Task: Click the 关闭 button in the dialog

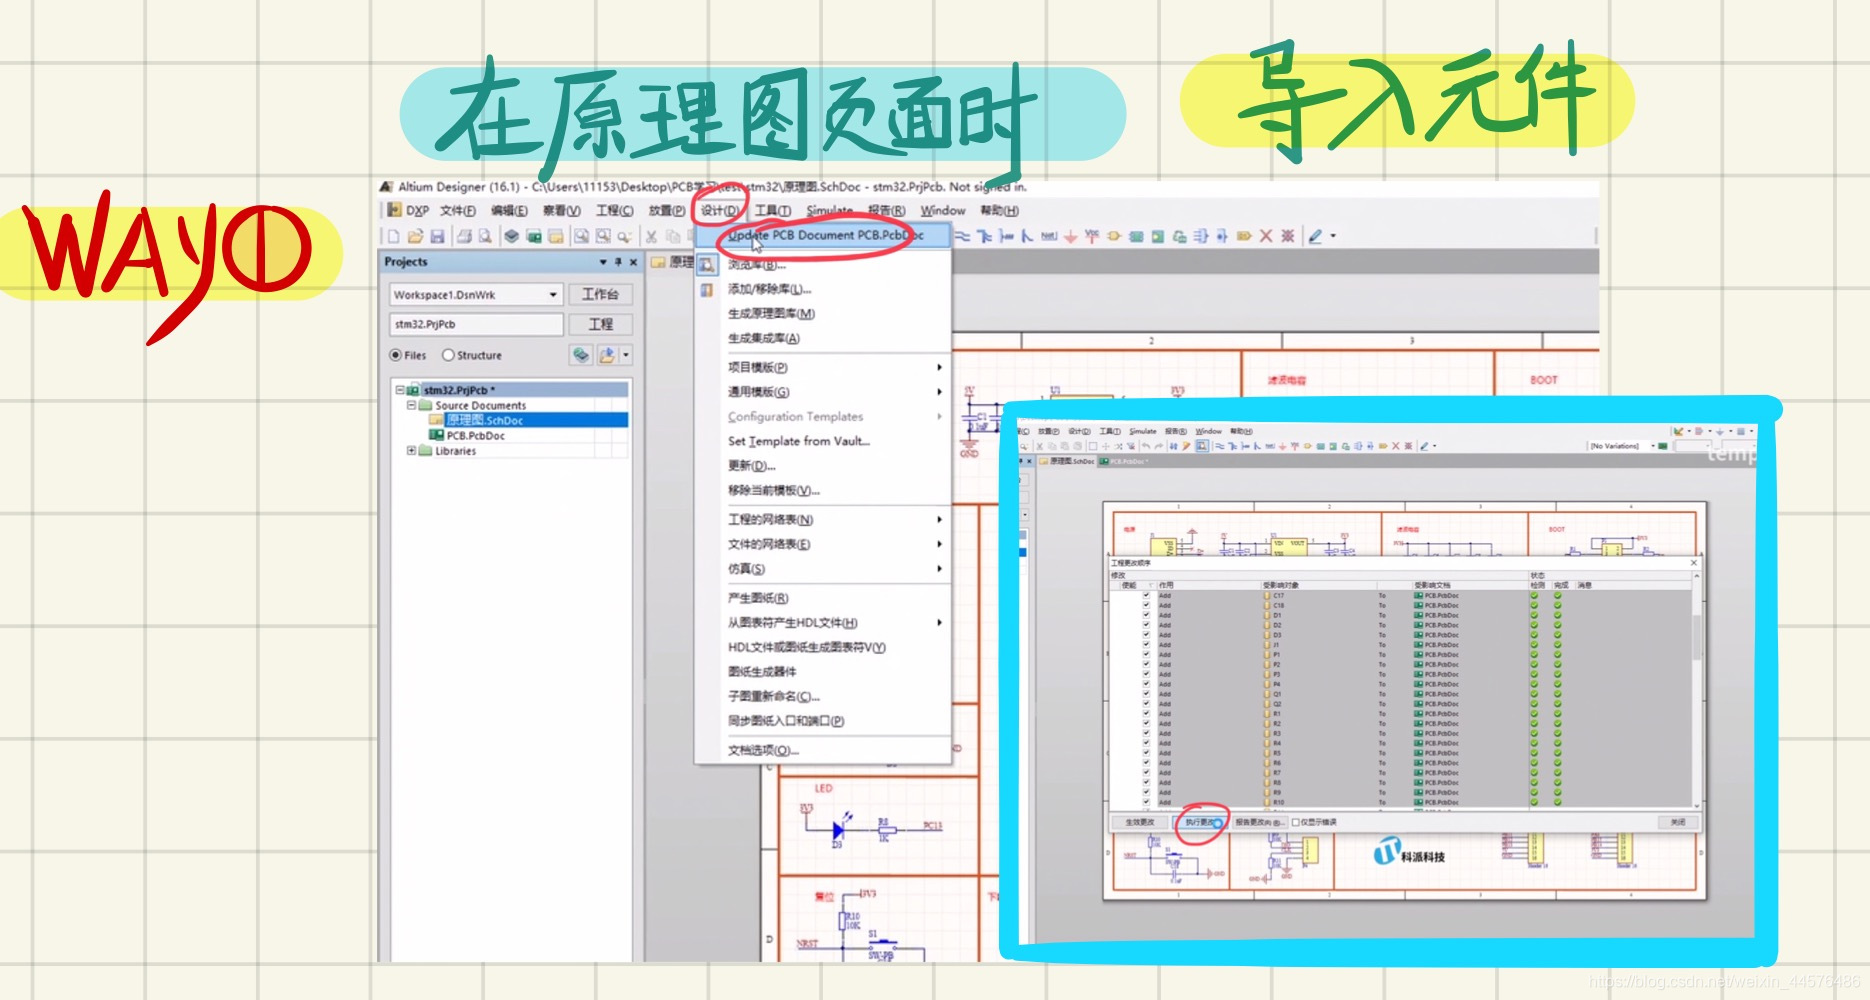Action: click(x=1678, y=822)
